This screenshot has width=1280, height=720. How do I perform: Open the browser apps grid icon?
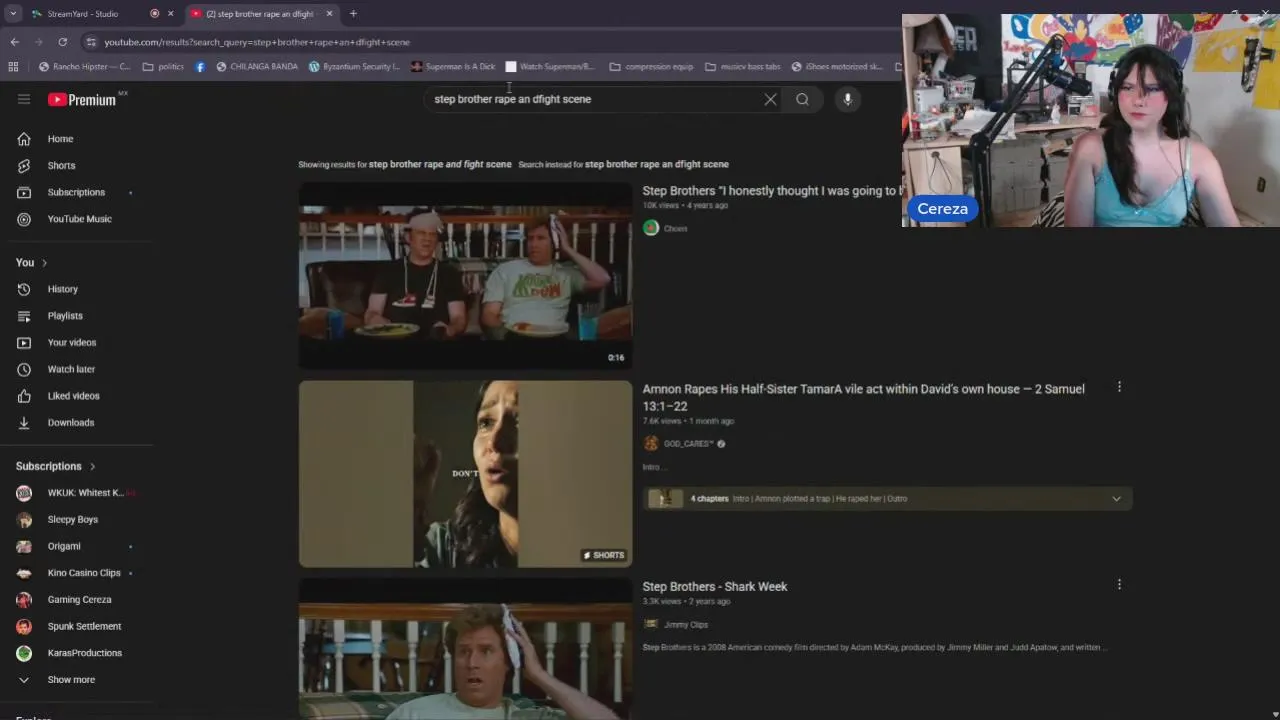click(x=13, y=67)
